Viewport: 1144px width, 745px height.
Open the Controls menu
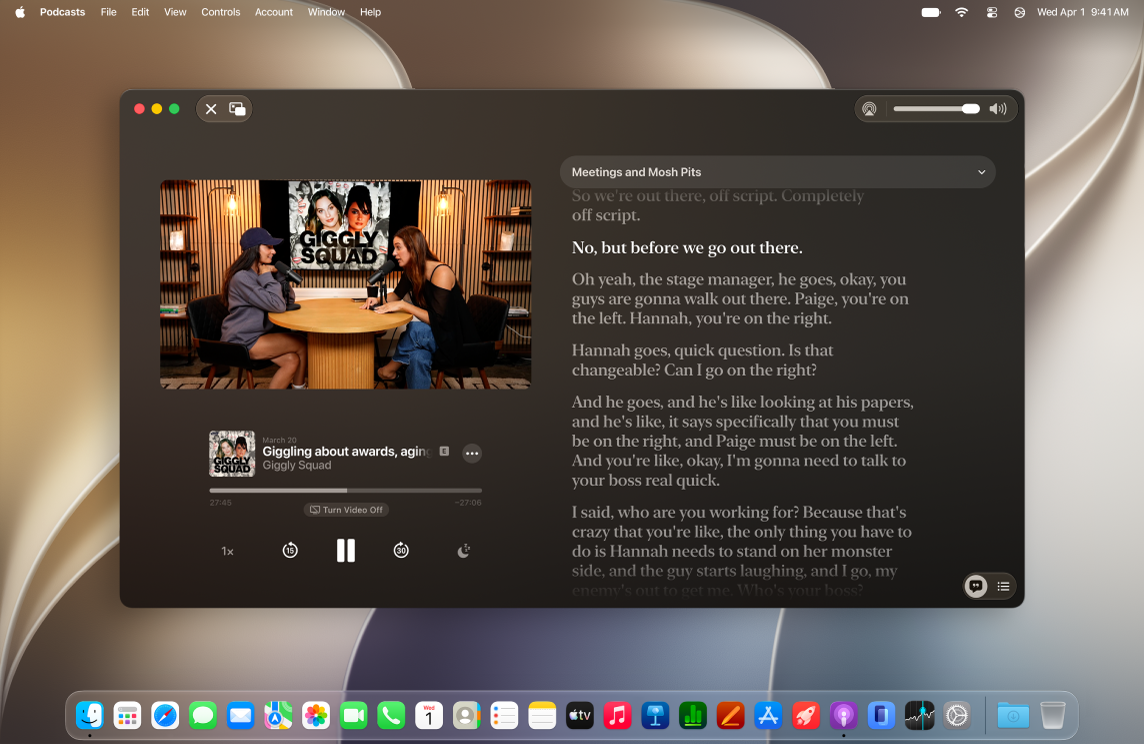click(220, 12)
